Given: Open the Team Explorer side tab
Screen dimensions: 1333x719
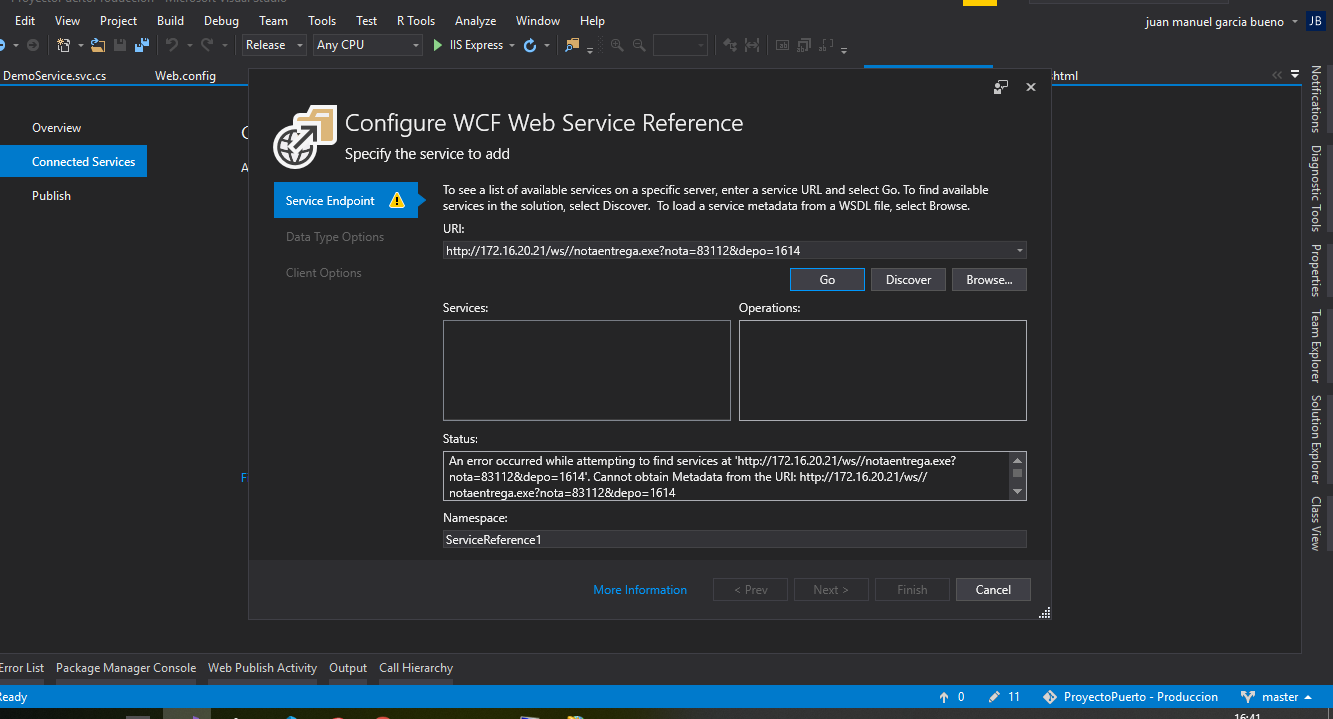Looking at the screenshot, I should 1317,346.
